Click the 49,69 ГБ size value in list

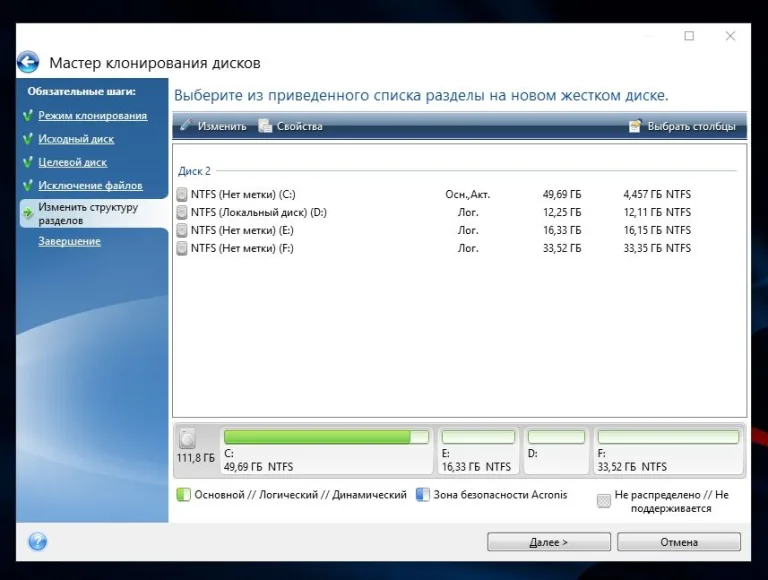[562, 194]
